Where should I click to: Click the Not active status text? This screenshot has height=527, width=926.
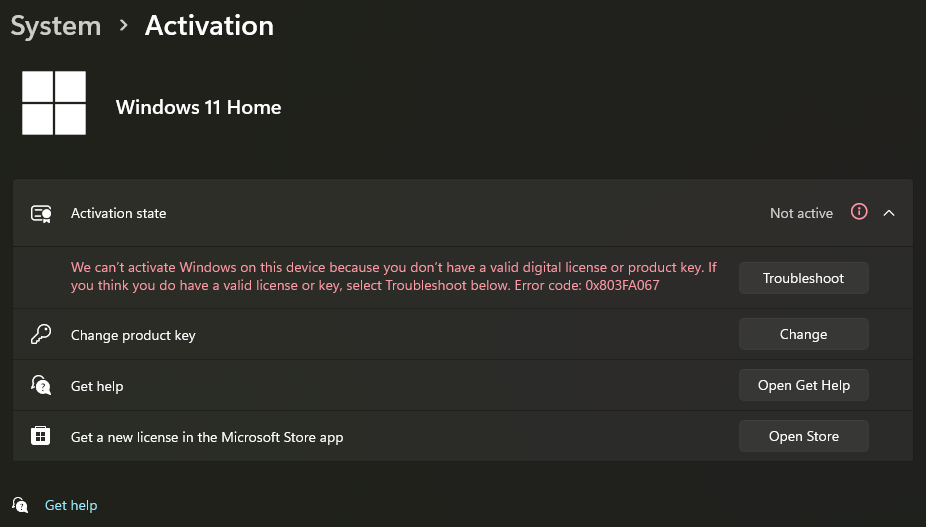[x=801, y=213]
